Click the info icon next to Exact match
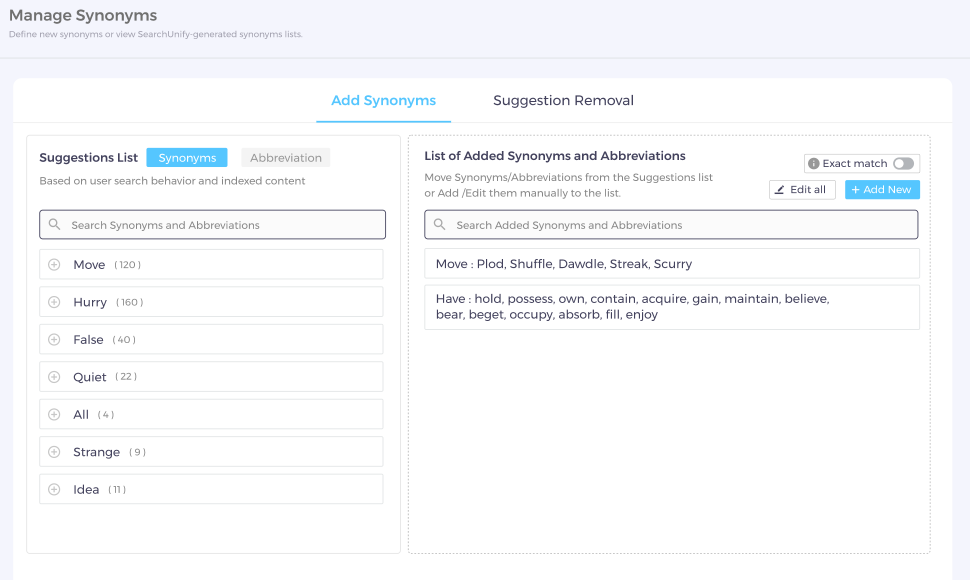 coord(814,164)
